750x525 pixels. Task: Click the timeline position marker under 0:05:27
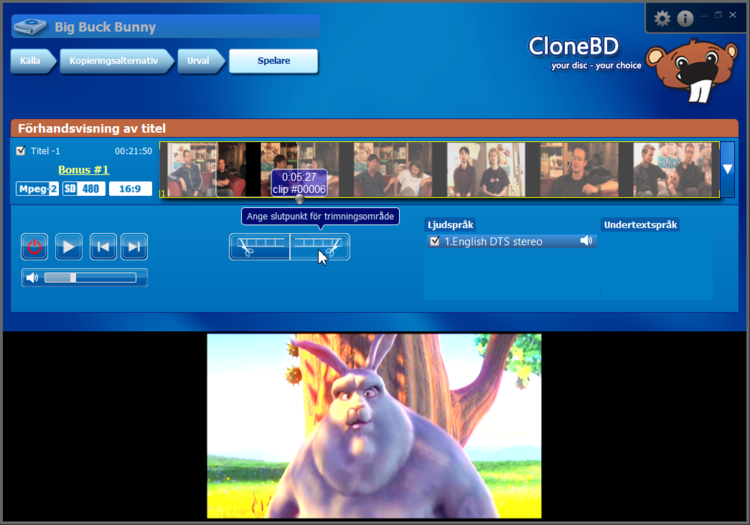point(299,199)
